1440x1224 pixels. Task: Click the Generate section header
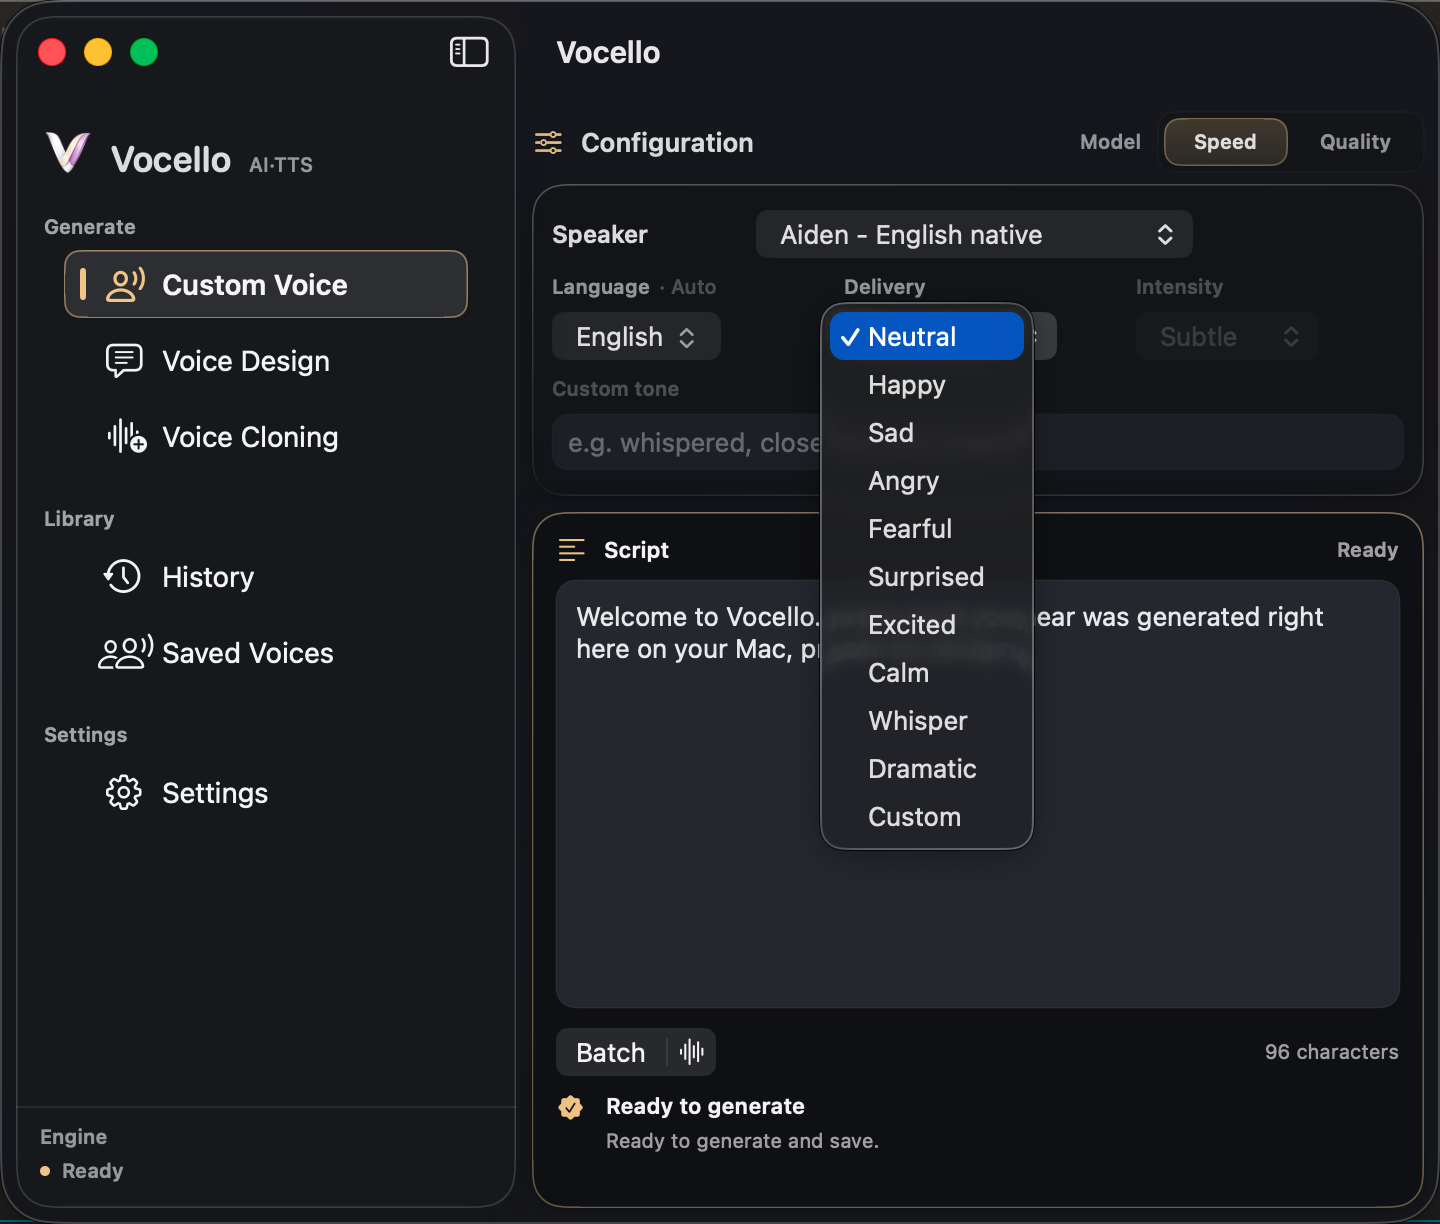pos(90,227)
